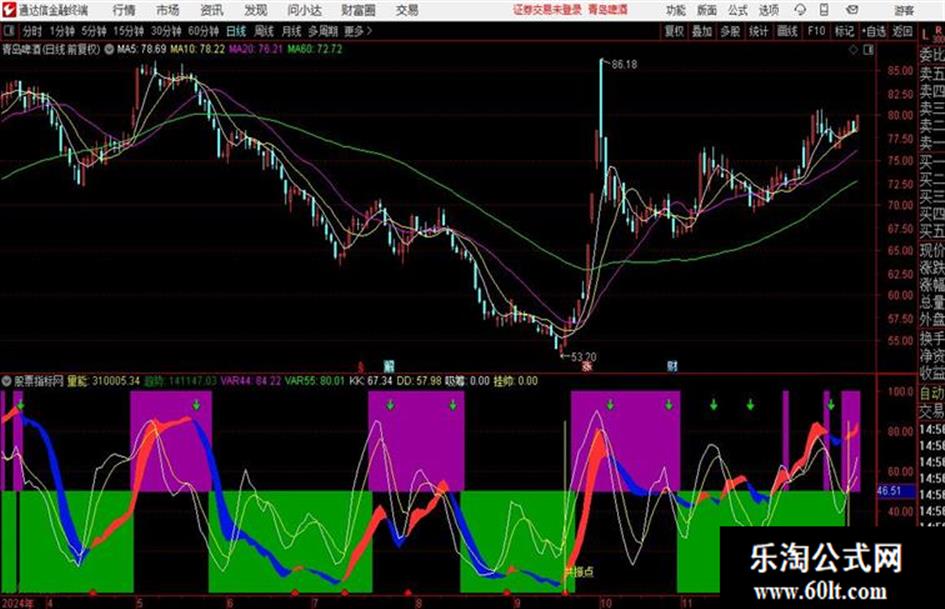The image size is (945, 609).
Task: Click the red 青岛啤酒 link in top bar
Action: point(608,10)
